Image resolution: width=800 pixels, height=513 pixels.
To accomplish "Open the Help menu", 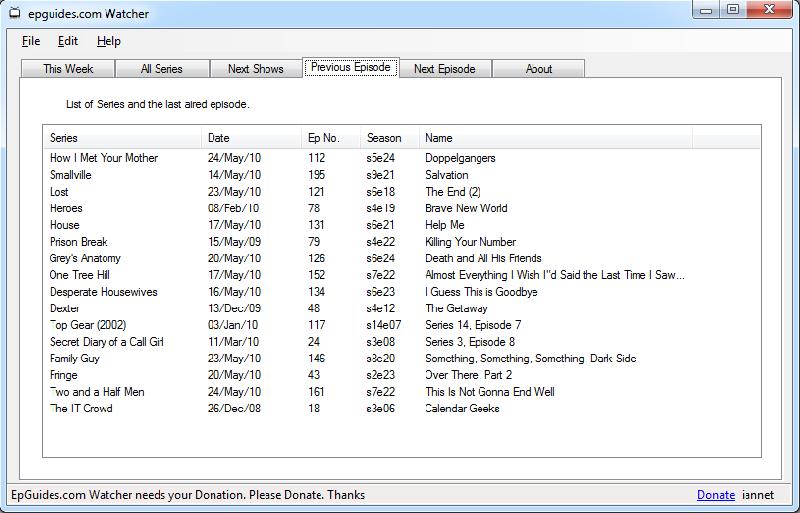I will (x=109, y=41).
